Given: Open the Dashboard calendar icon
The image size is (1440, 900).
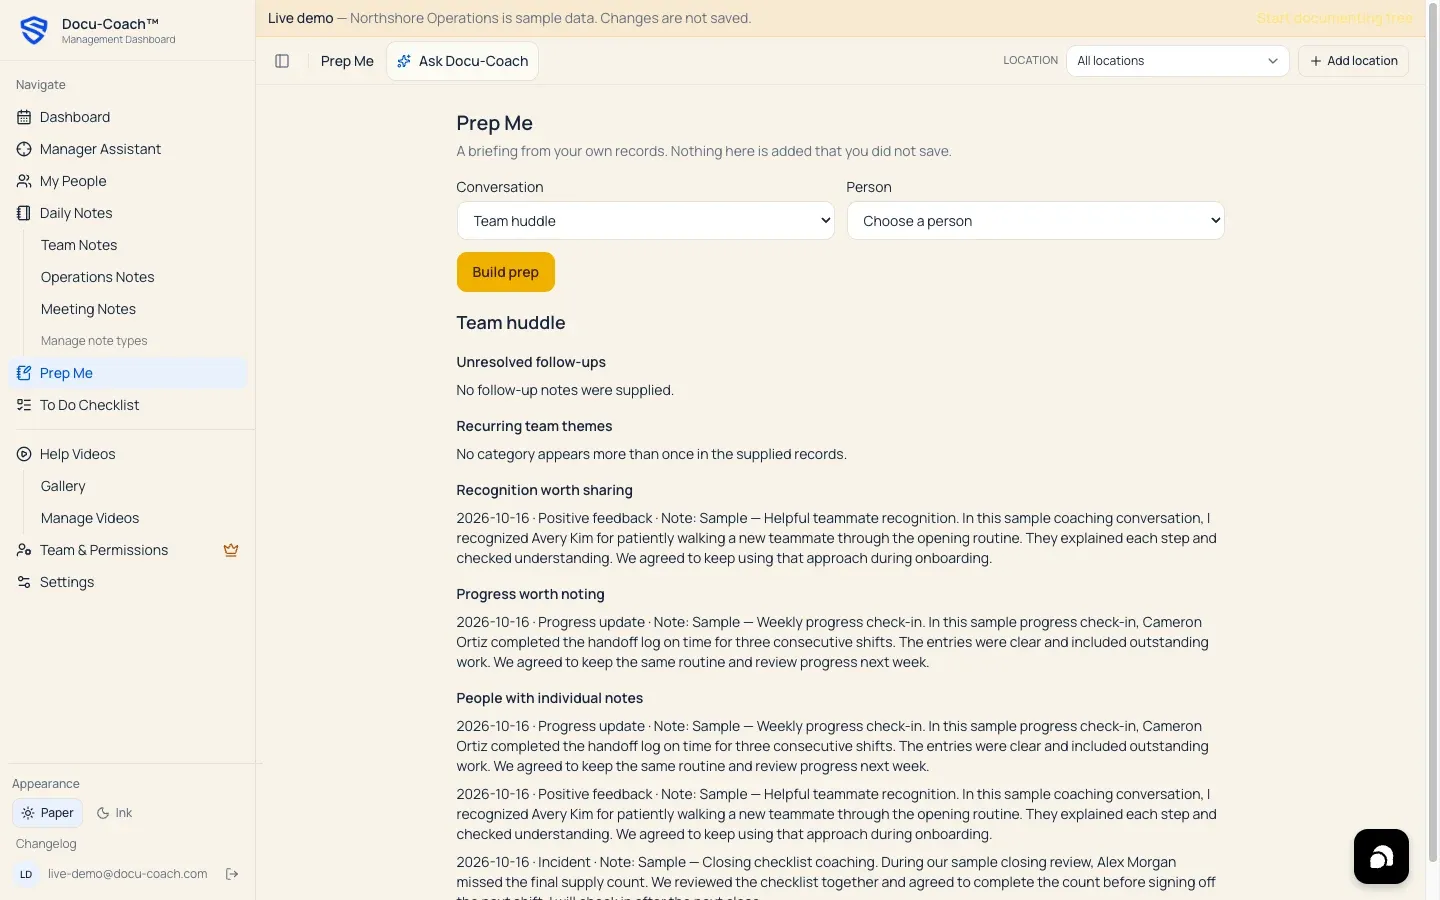Looking at the screenshot, I should [x=24, y=117].
